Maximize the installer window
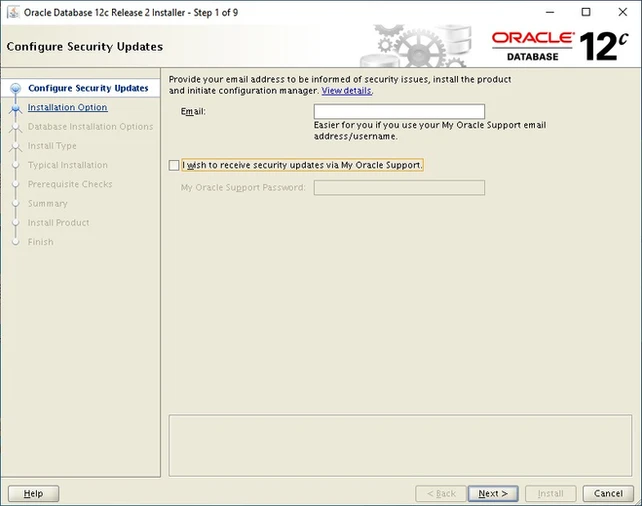The width and height of the screenshot is (642, 506). pos(586,12)
